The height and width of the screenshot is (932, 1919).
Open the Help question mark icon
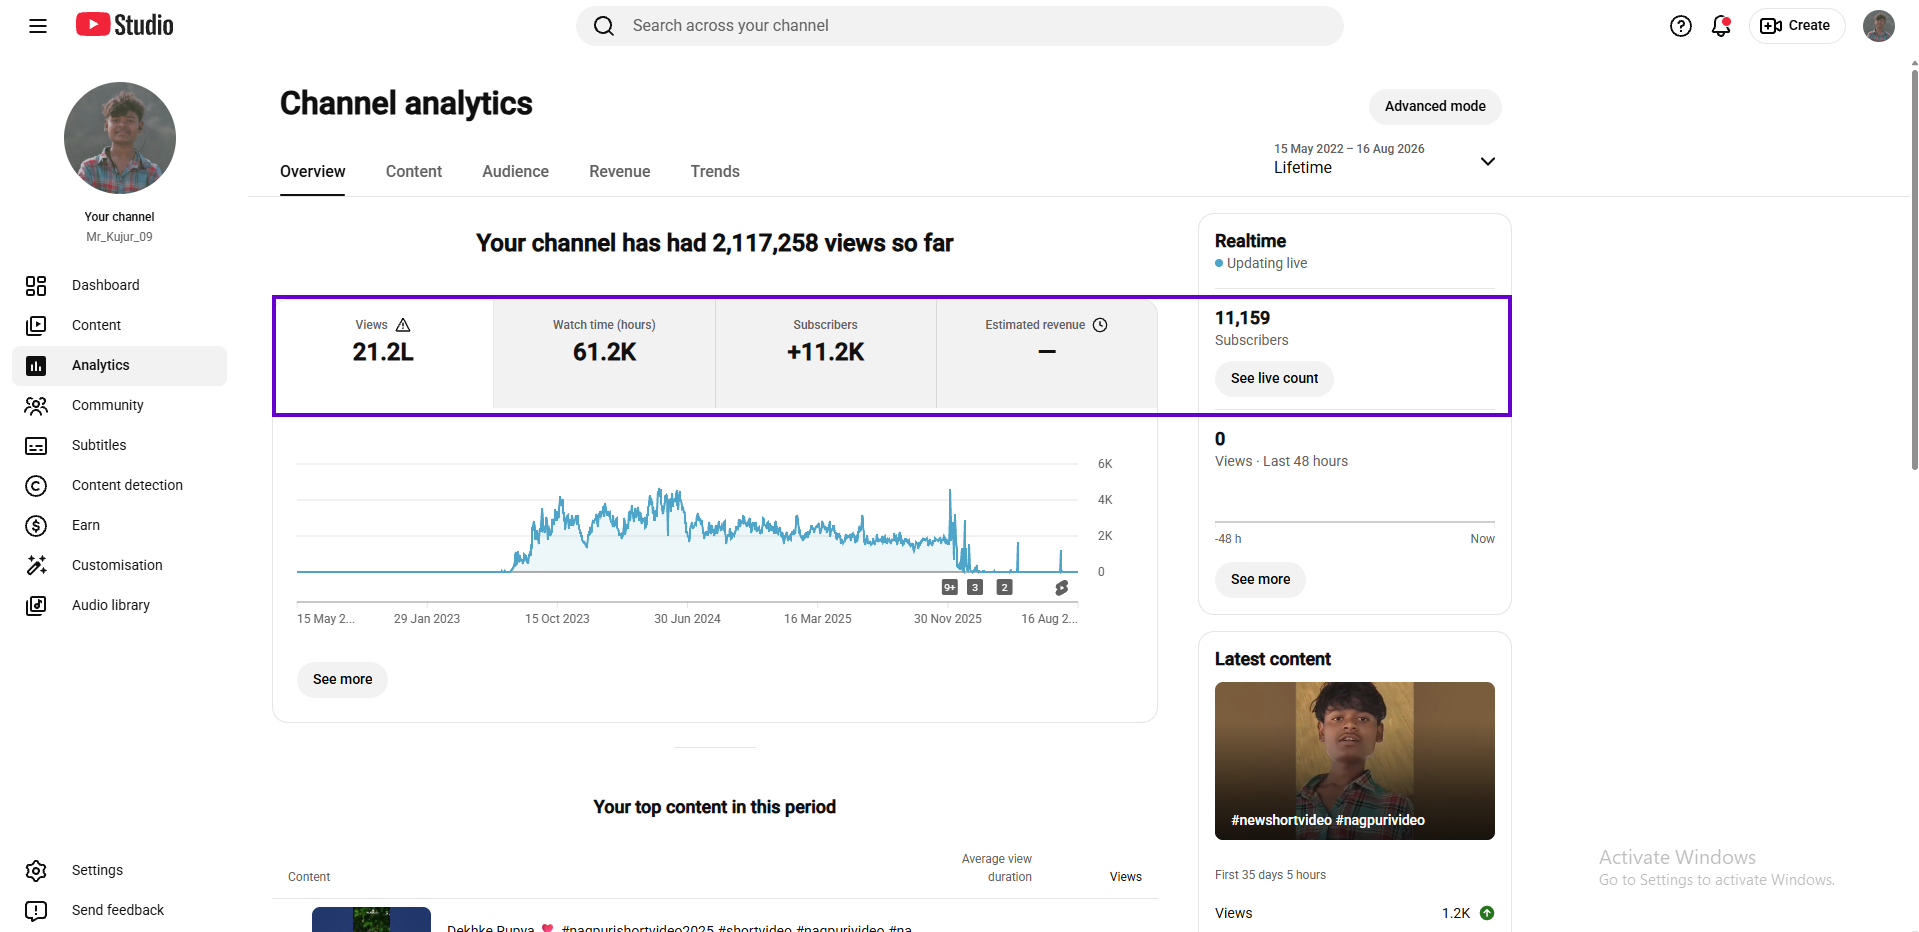point(1681,26)
